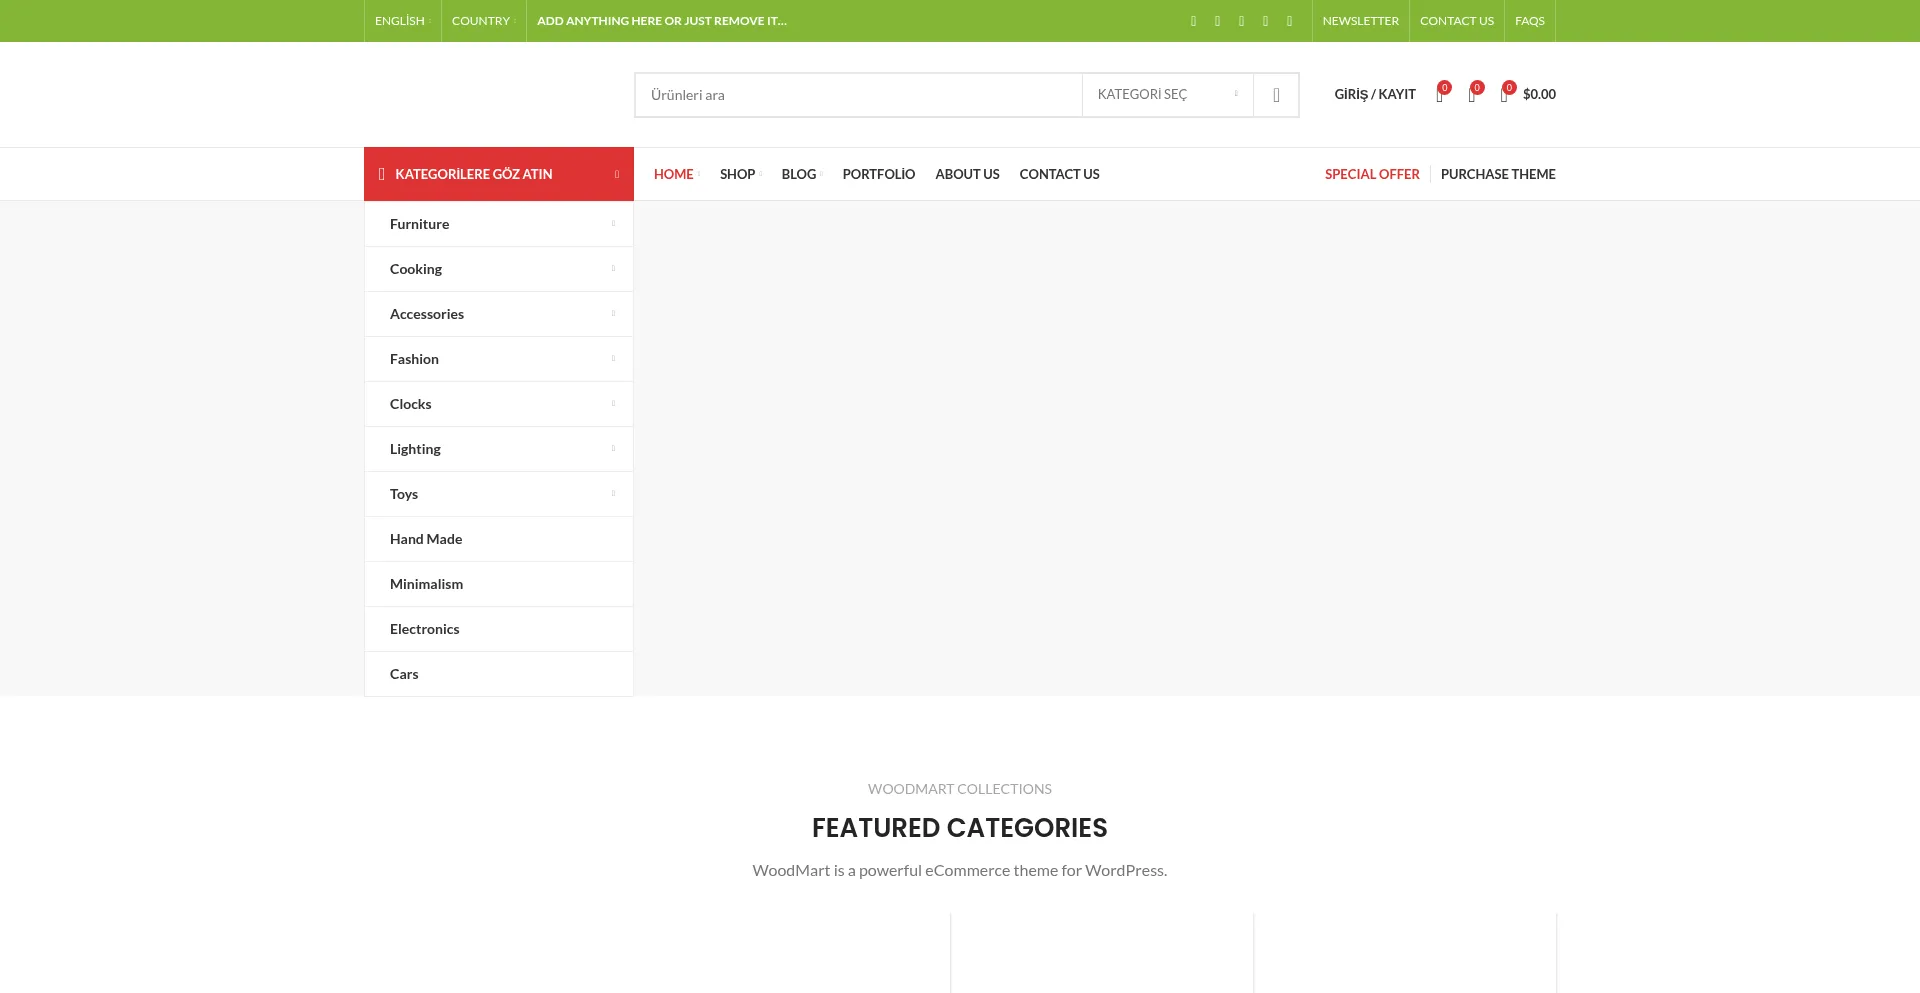
Task: Click the 'Featured Categories' heading
Action: click(960, 828)
